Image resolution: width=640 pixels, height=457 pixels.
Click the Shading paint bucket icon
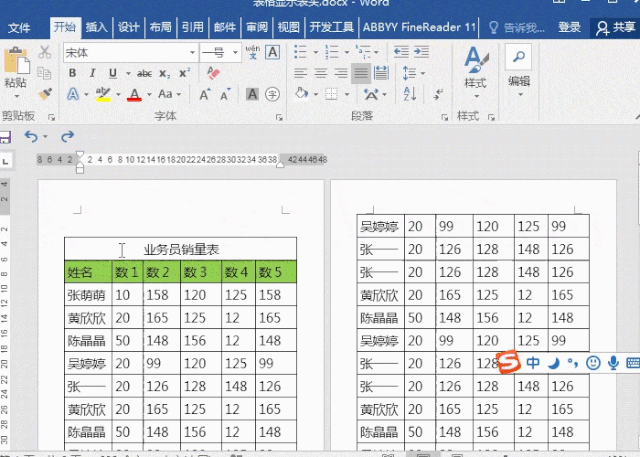301,94
